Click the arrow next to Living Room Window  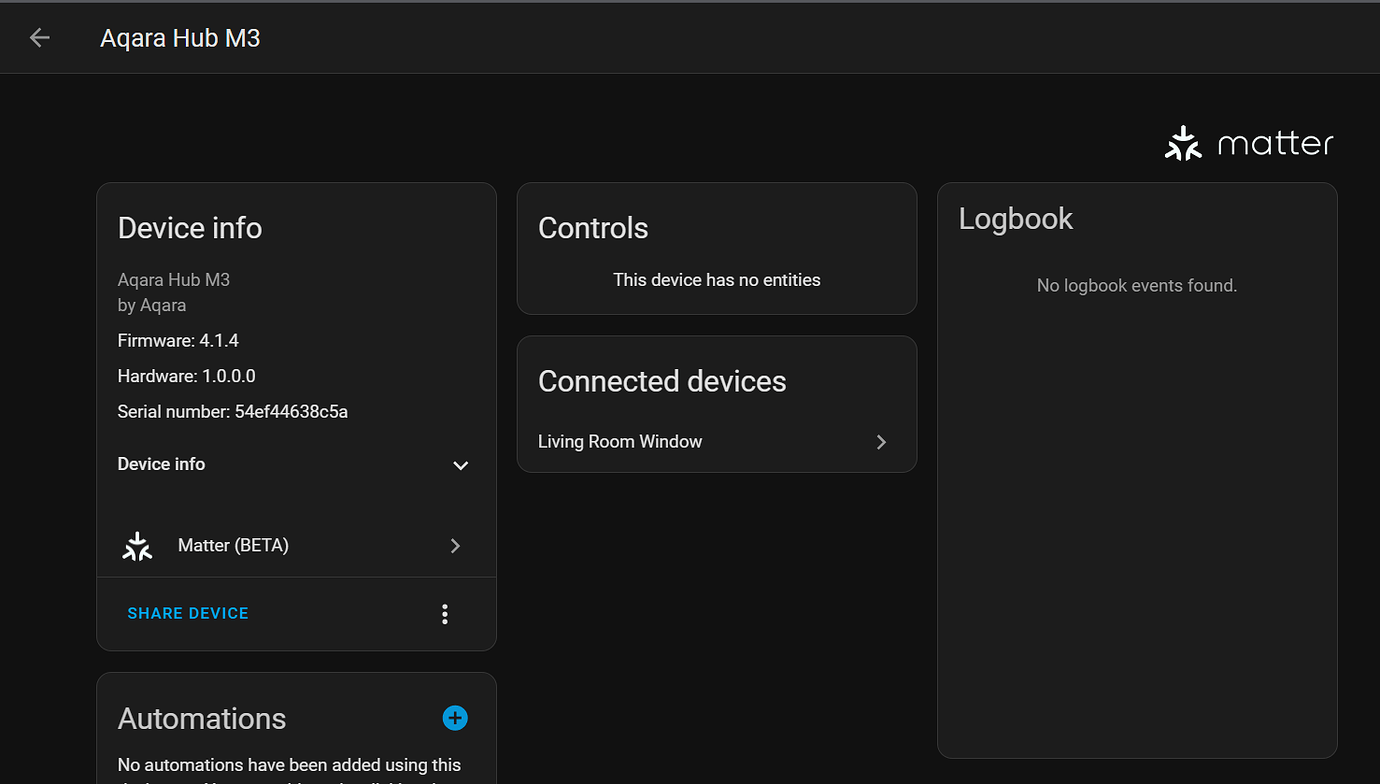coord(880,441)
